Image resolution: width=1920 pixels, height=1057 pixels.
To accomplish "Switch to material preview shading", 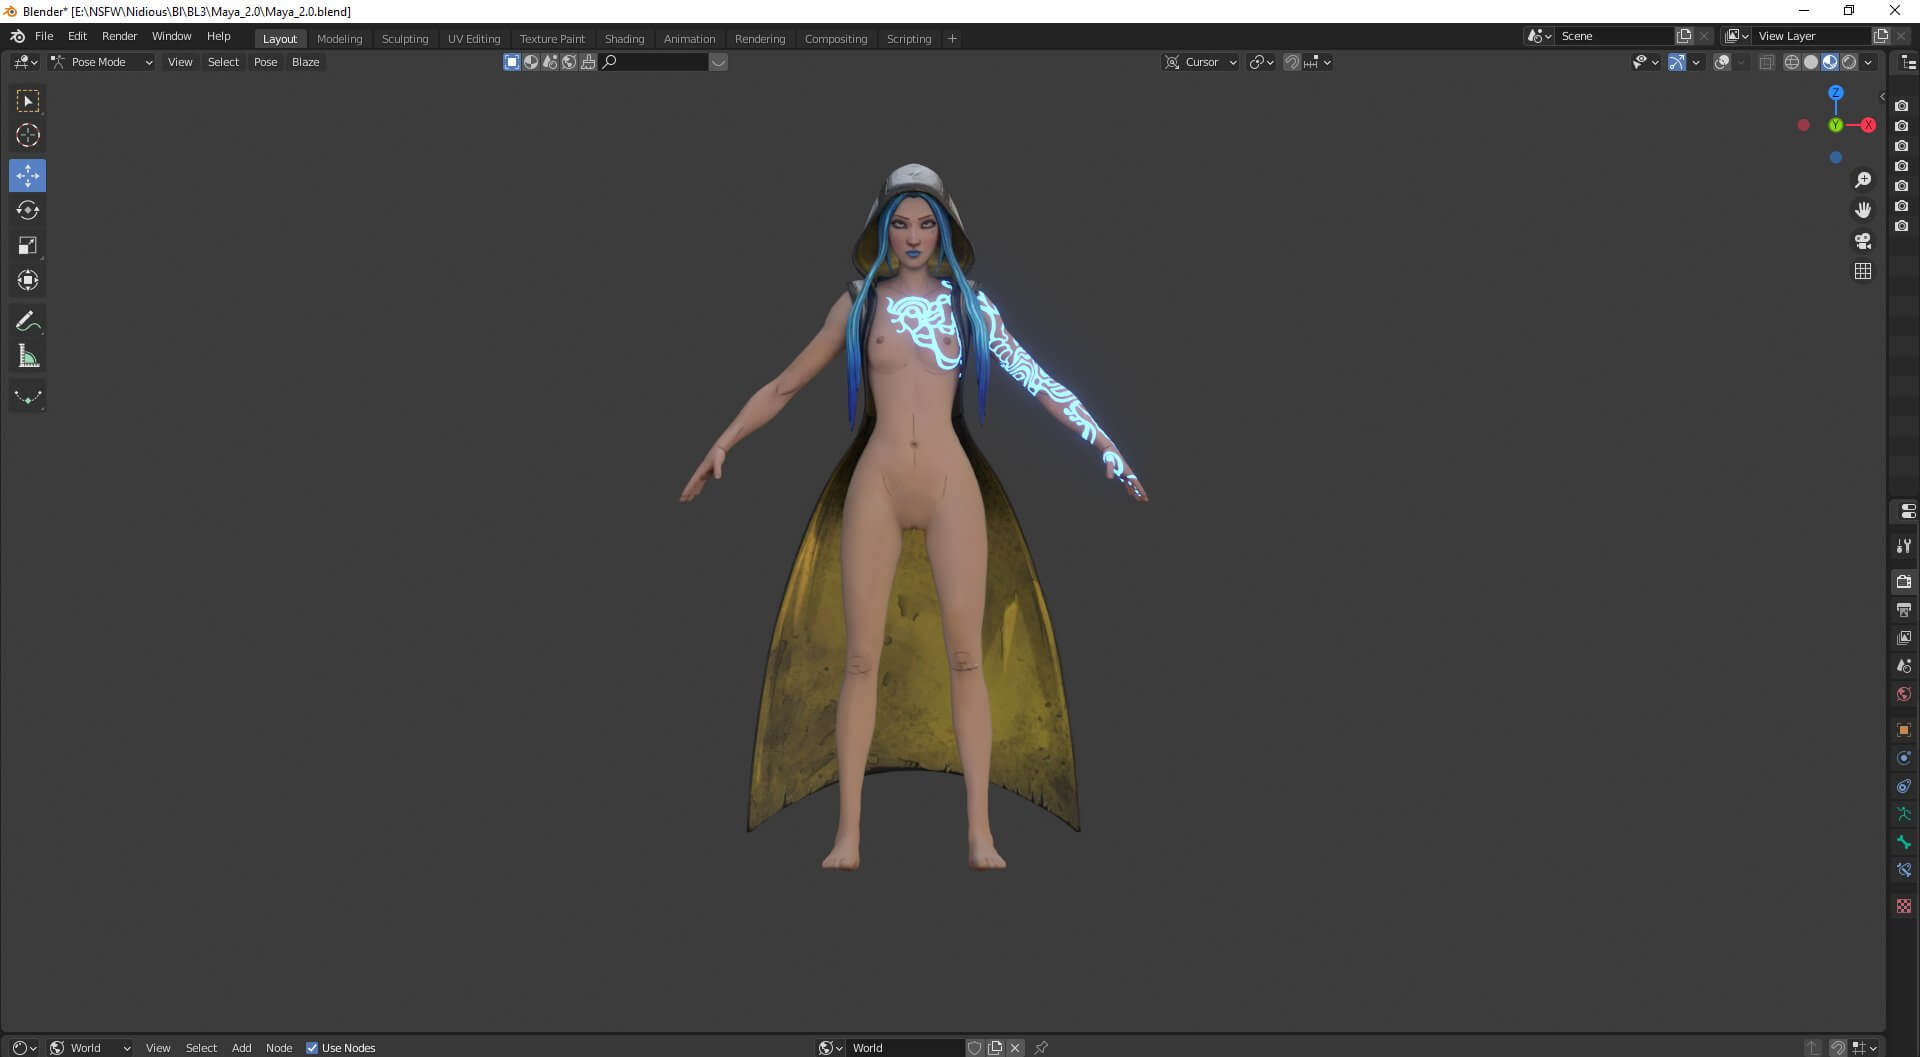I will coord(1830,62).
